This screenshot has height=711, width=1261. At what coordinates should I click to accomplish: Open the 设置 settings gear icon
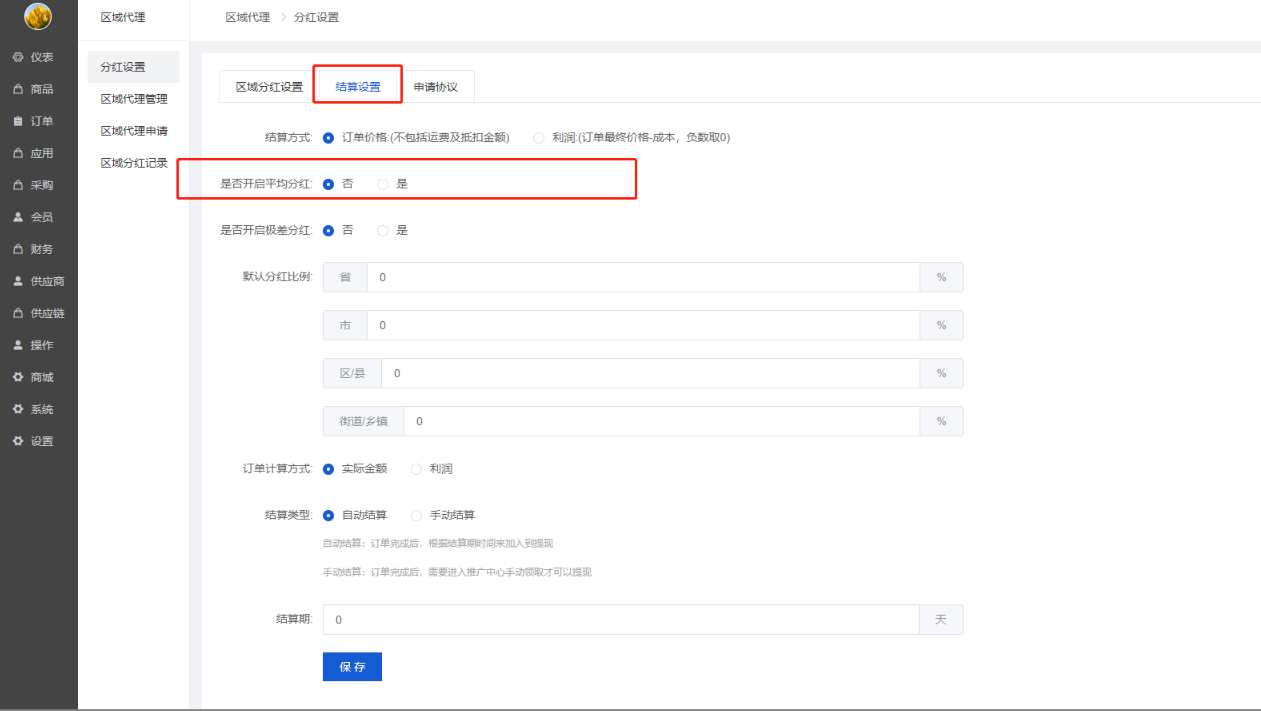tap(18, 442)
